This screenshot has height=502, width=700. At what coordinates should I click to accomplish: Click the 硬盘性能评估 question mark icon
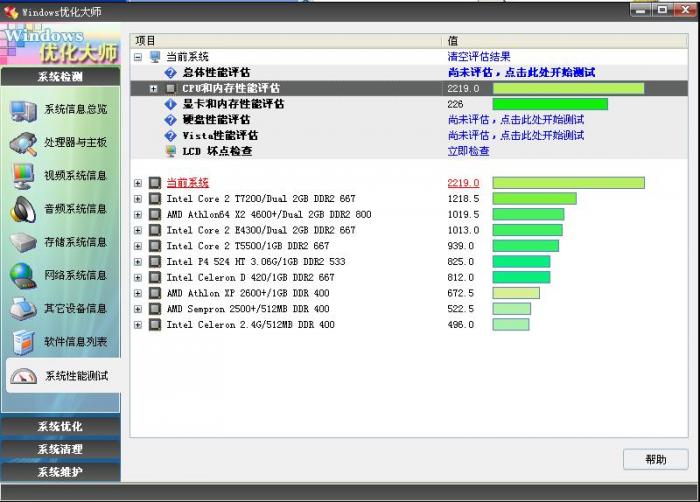[x=170, y=120]
